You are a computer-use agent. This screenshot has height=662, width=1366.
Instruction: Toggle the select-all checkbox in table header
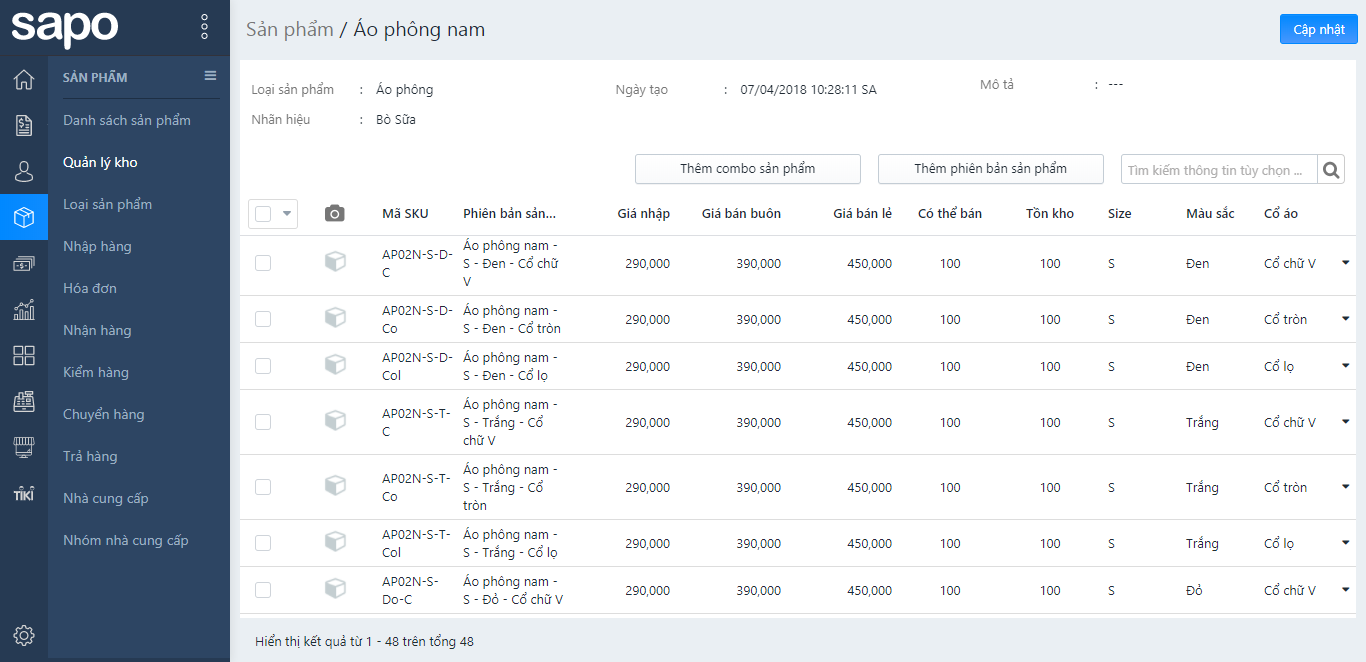tap(263, 214)
